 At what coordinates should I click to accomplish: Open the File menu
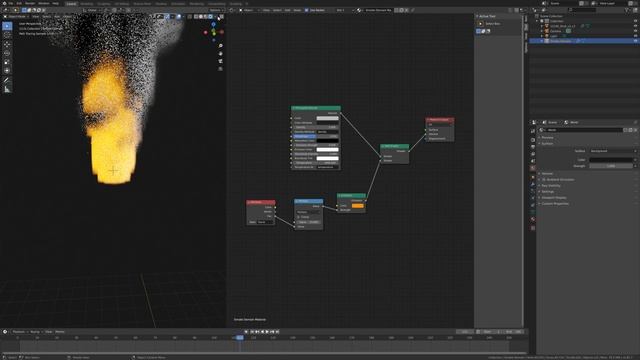(x=11, y=3)
